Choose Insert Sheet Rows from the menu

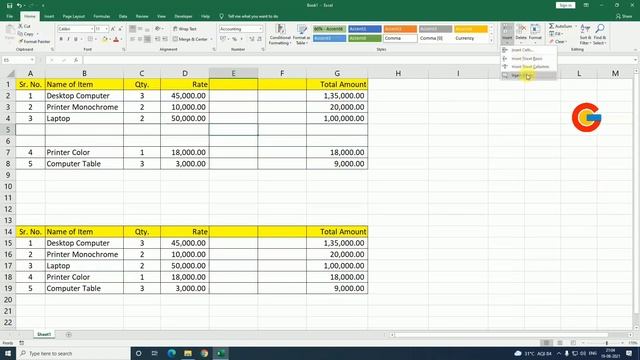(x=529, y=59)
